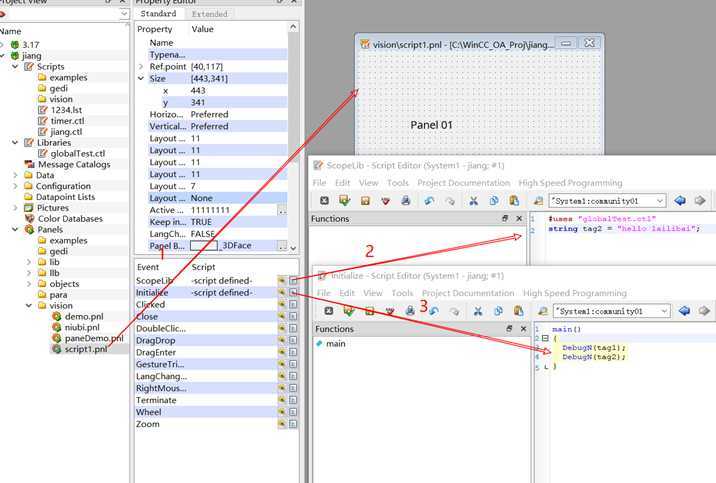Click the datapoint selector icon in Initialize editor
This screenshot has height=483, width=716.
click(542, 311)
